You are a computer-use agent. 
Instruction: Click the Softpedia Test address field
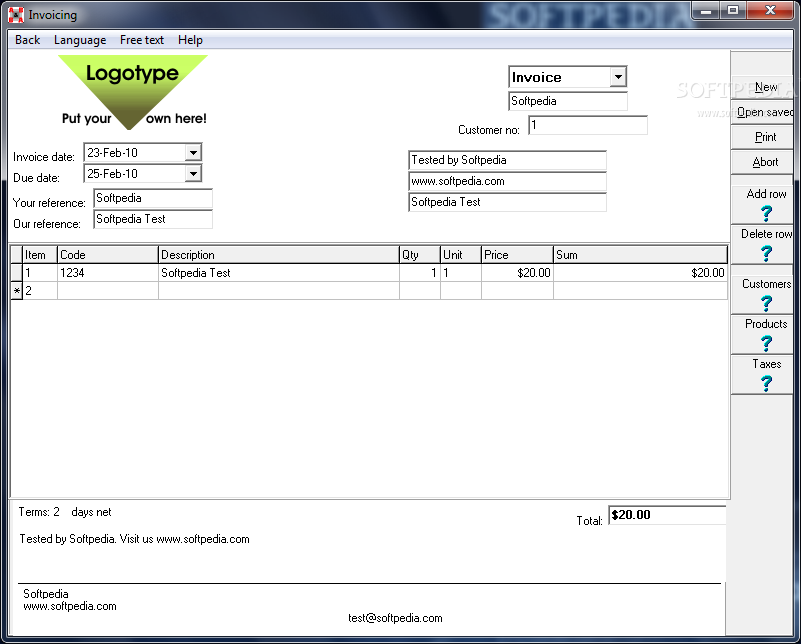tap(507, 202)
